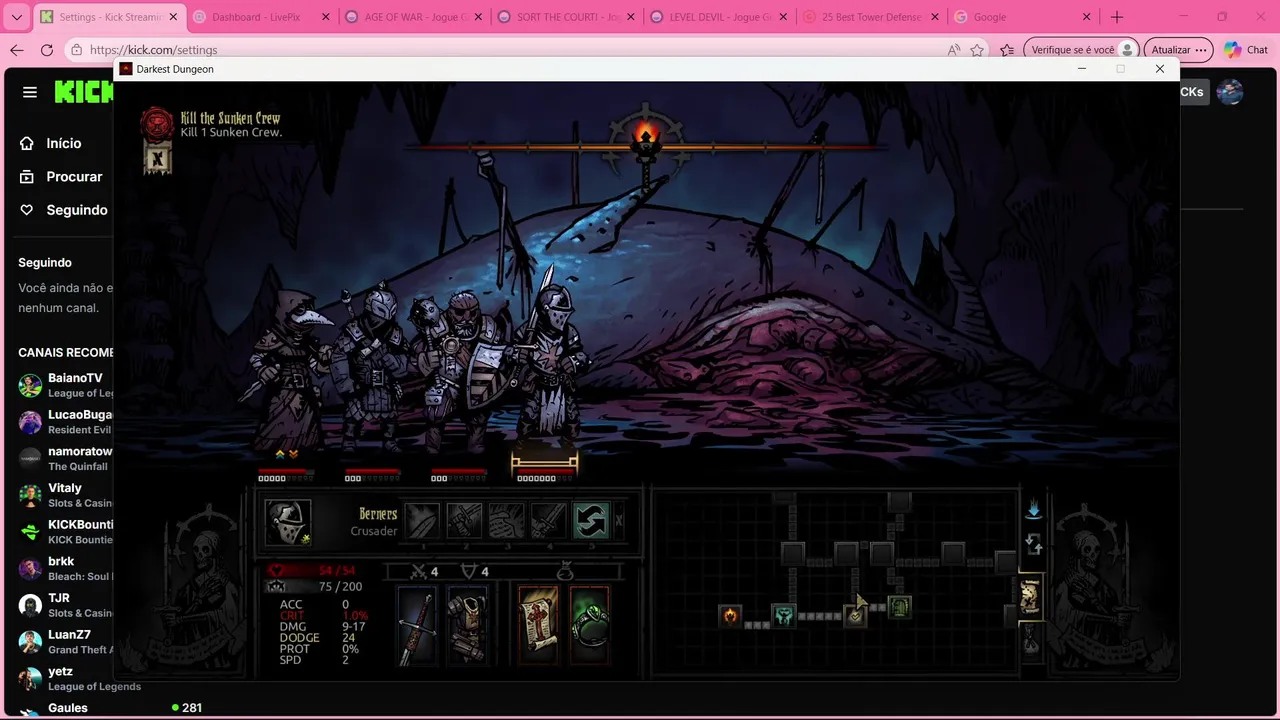Click the browser back arrow

[x=17, y=50]
